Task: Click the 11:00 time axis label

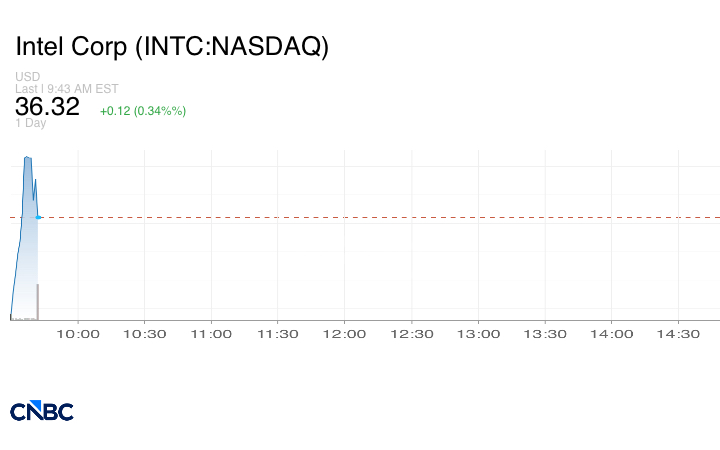Action: (x=211, y=334)
